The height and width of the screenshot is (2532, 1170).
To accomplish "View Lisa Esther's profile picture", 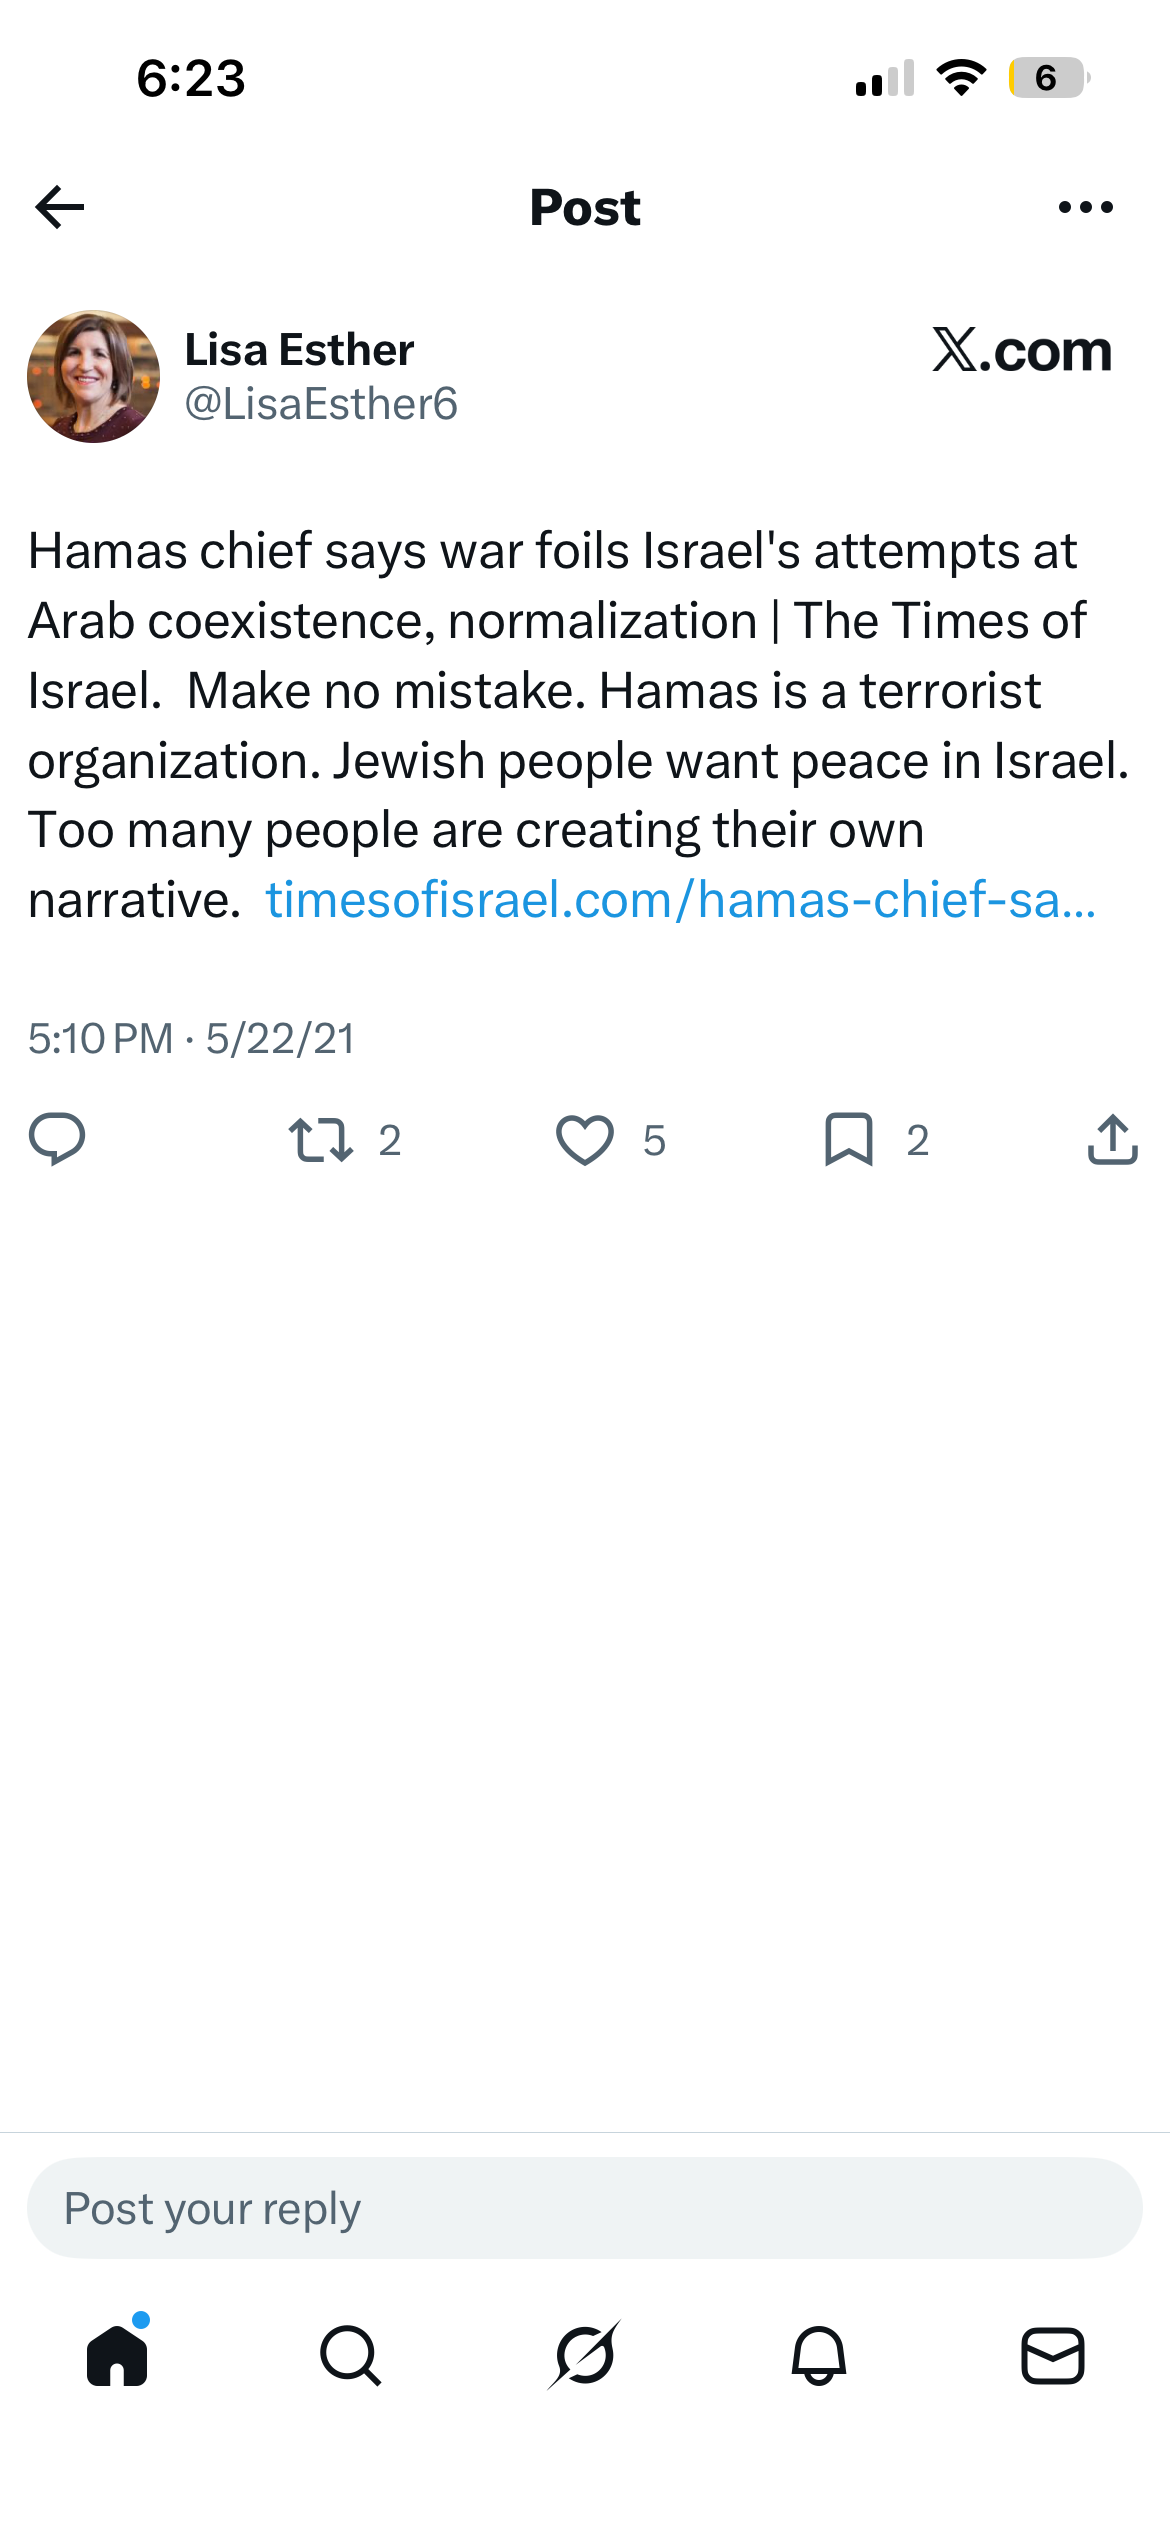I will click(93, 376).
